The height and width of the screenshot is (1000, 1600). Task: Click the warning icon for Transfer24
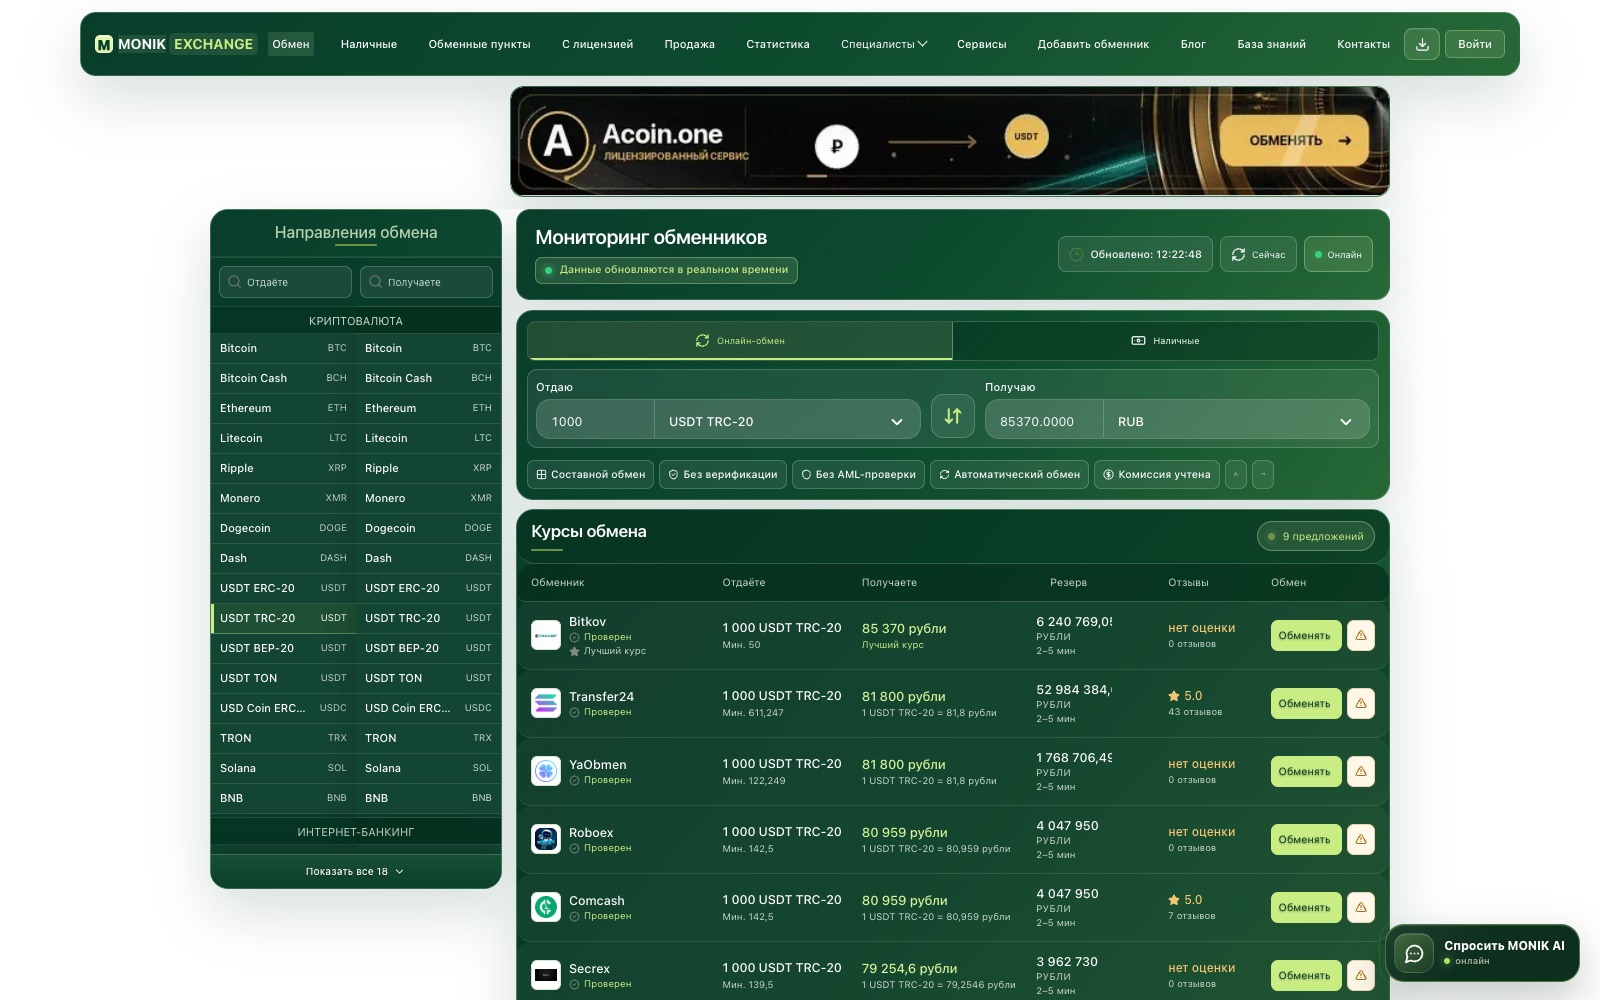coord(1361,703)
